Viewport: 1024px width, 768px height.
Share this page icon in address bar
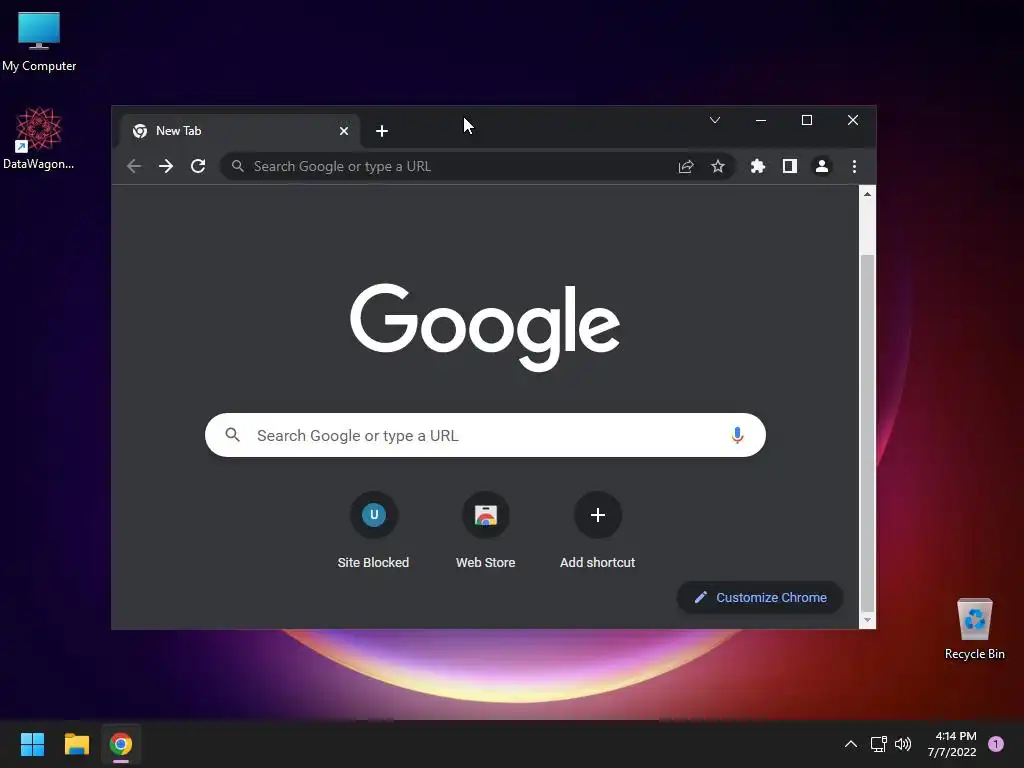[x=686, y=167]
